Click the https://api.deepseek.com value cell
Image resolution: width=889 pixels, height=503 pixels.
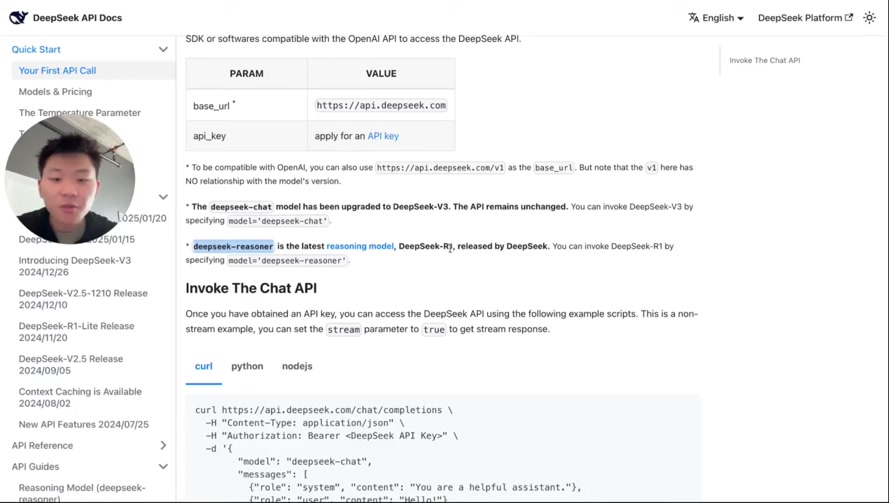[381, 105]
